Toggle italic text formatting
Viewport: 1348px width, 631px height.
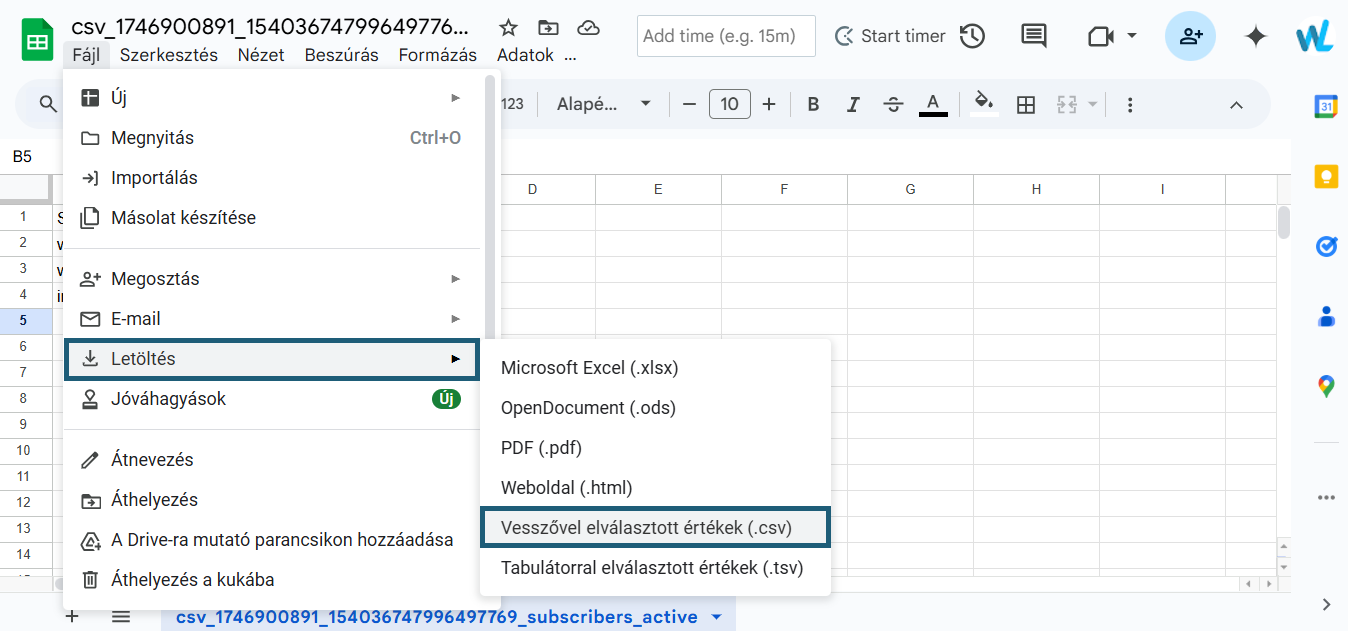pyautogui.click(x=853, y=104)
